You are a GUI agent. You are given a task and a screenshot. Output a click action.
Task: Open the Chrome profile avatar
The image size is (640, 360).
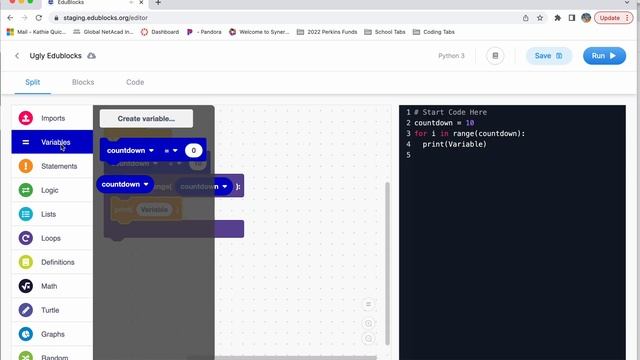[x=586, y=18]
